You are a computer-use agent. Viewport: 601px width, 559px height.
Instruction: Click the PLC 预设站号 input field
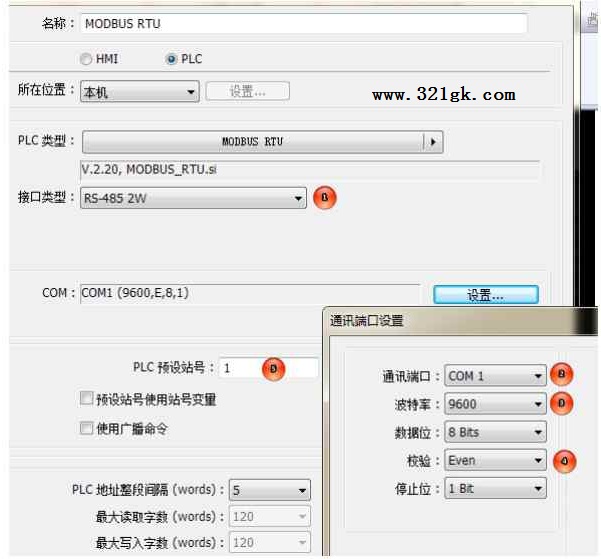pos(240,368)
